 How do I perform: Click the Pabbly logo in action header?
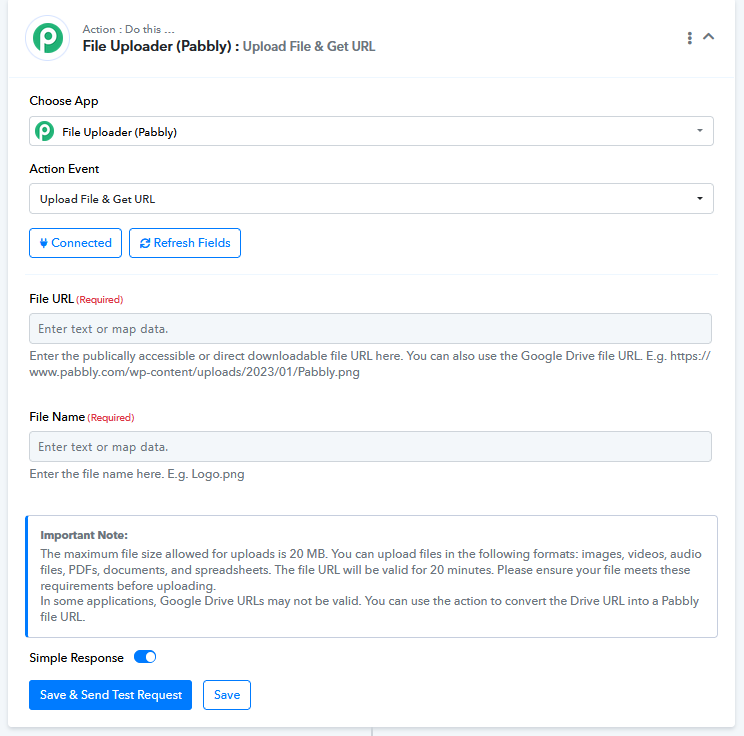pos(47,38)
